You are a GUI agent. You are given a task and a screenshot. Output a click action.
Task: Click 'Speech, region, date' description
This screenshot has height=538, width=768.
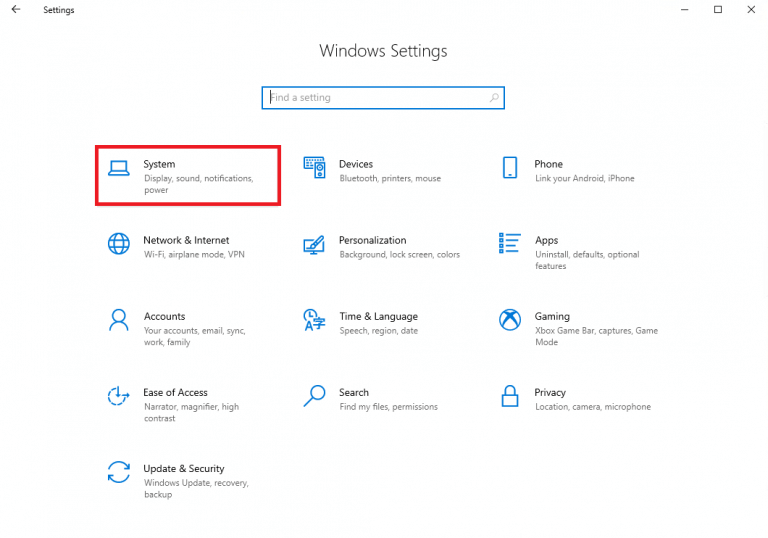[379, 331]
